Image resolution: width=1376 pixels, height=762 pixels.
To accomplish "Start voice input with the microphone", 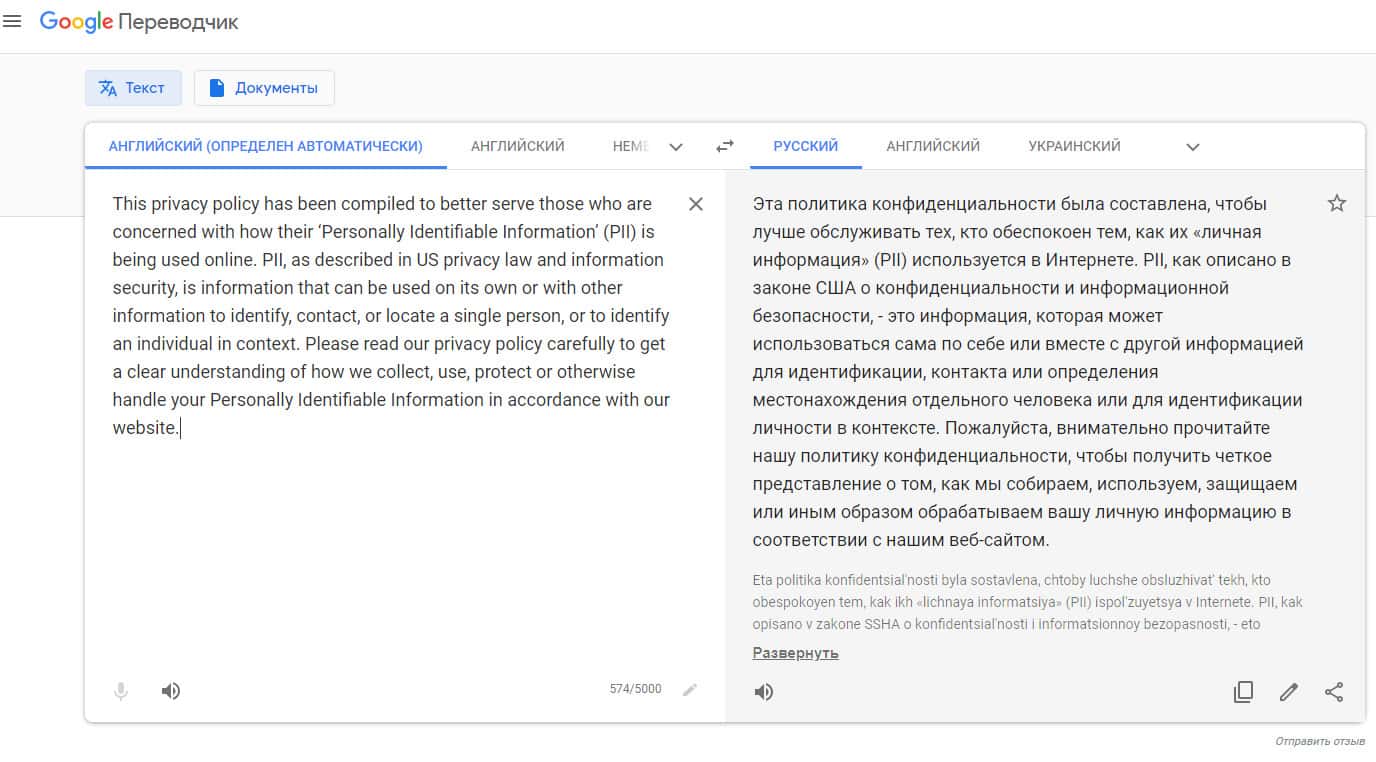I will 121,691.
